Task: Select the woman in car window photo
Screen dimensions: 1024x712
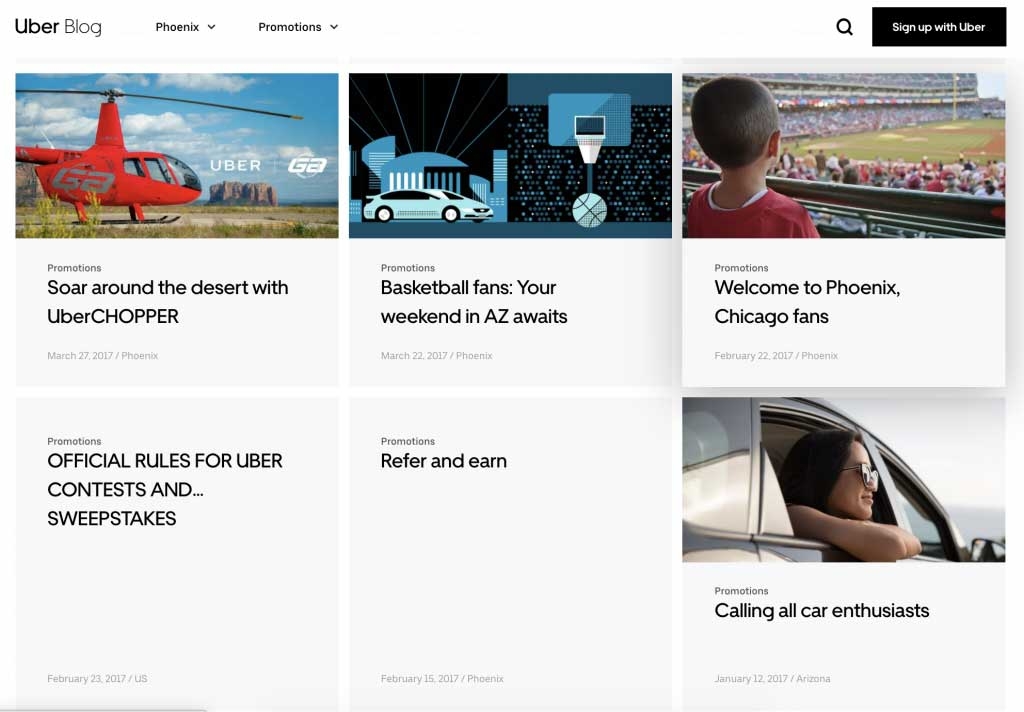Action: coord(843,479)
